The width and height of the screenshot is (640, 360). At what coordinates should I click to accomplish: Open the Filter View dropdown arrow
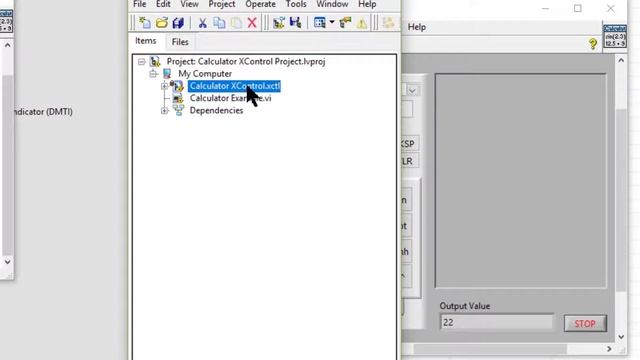[332, 22]
